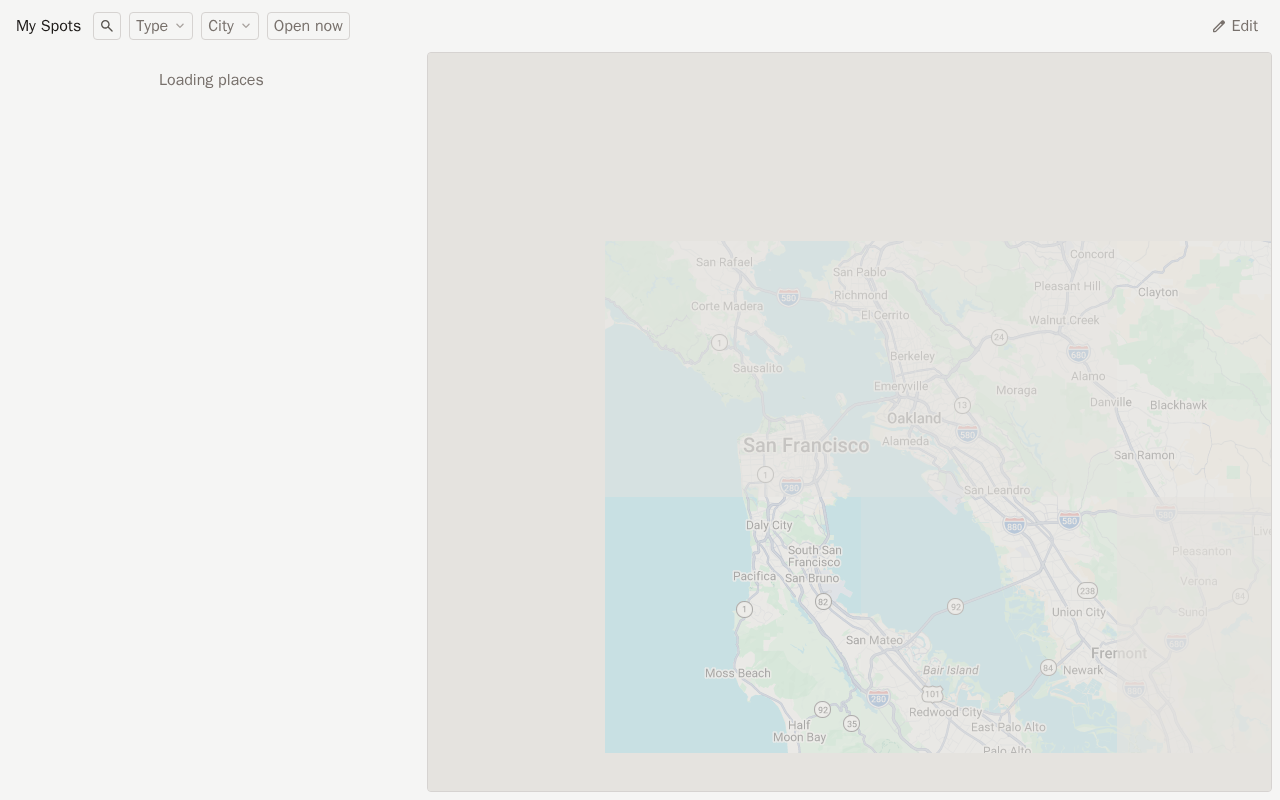
Task: Select Half Moon Bay on the map
Action: (x=799, y=731)
